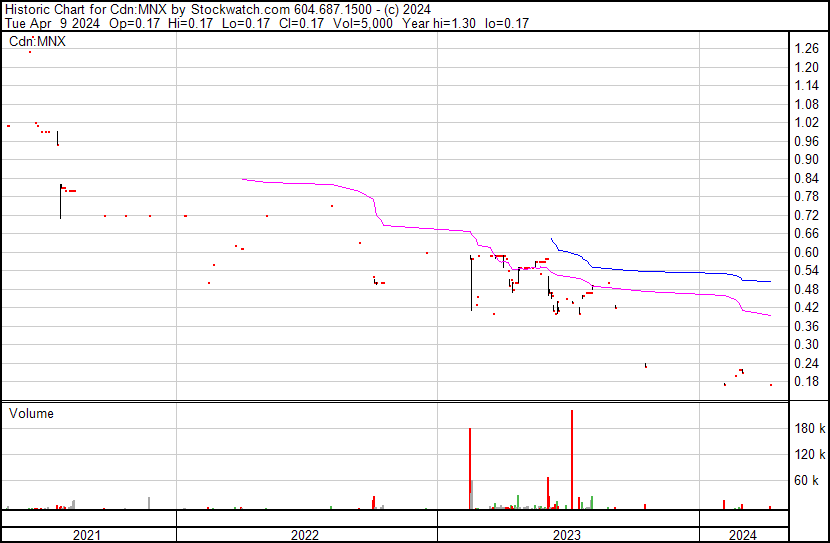Click the 2024 year label
830x543 pixels.
click(743, 535)
